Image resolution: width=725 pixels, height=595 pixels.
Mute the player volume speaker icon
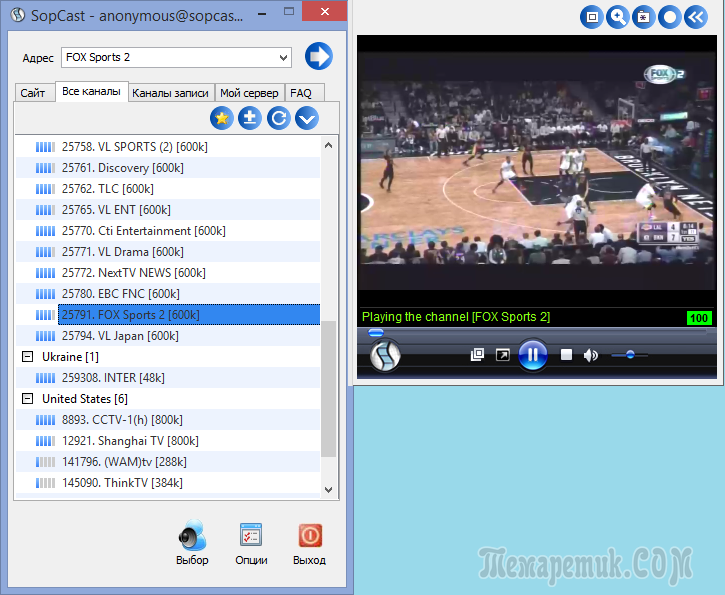pos(590,355)
